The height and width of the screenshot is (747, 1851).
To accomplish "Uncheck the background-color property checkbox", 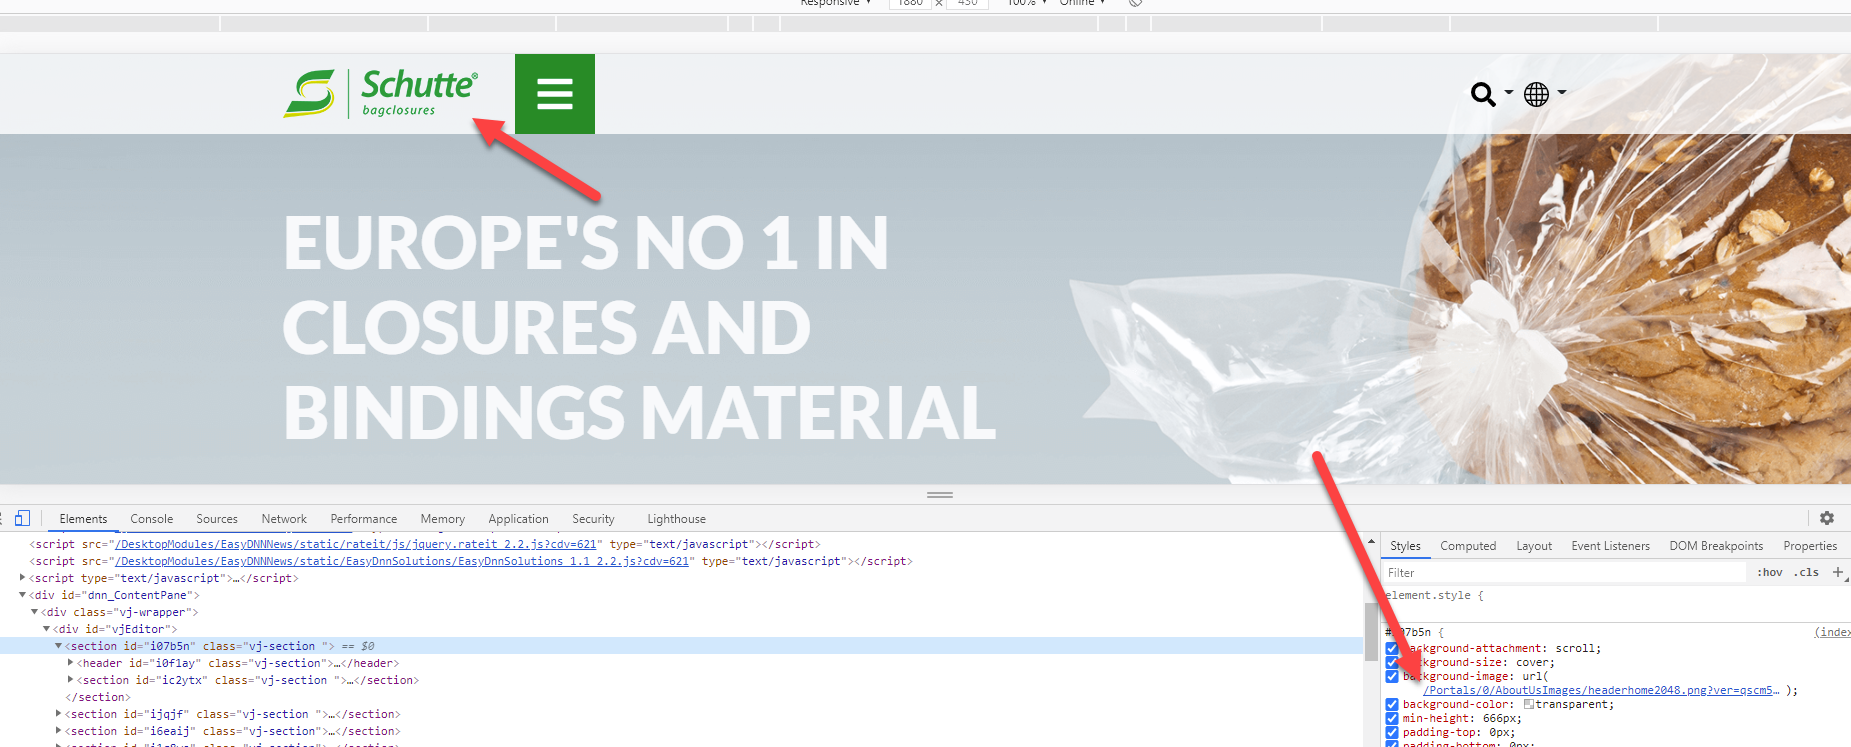I will pyautogui.click(x=1392, y=704).
